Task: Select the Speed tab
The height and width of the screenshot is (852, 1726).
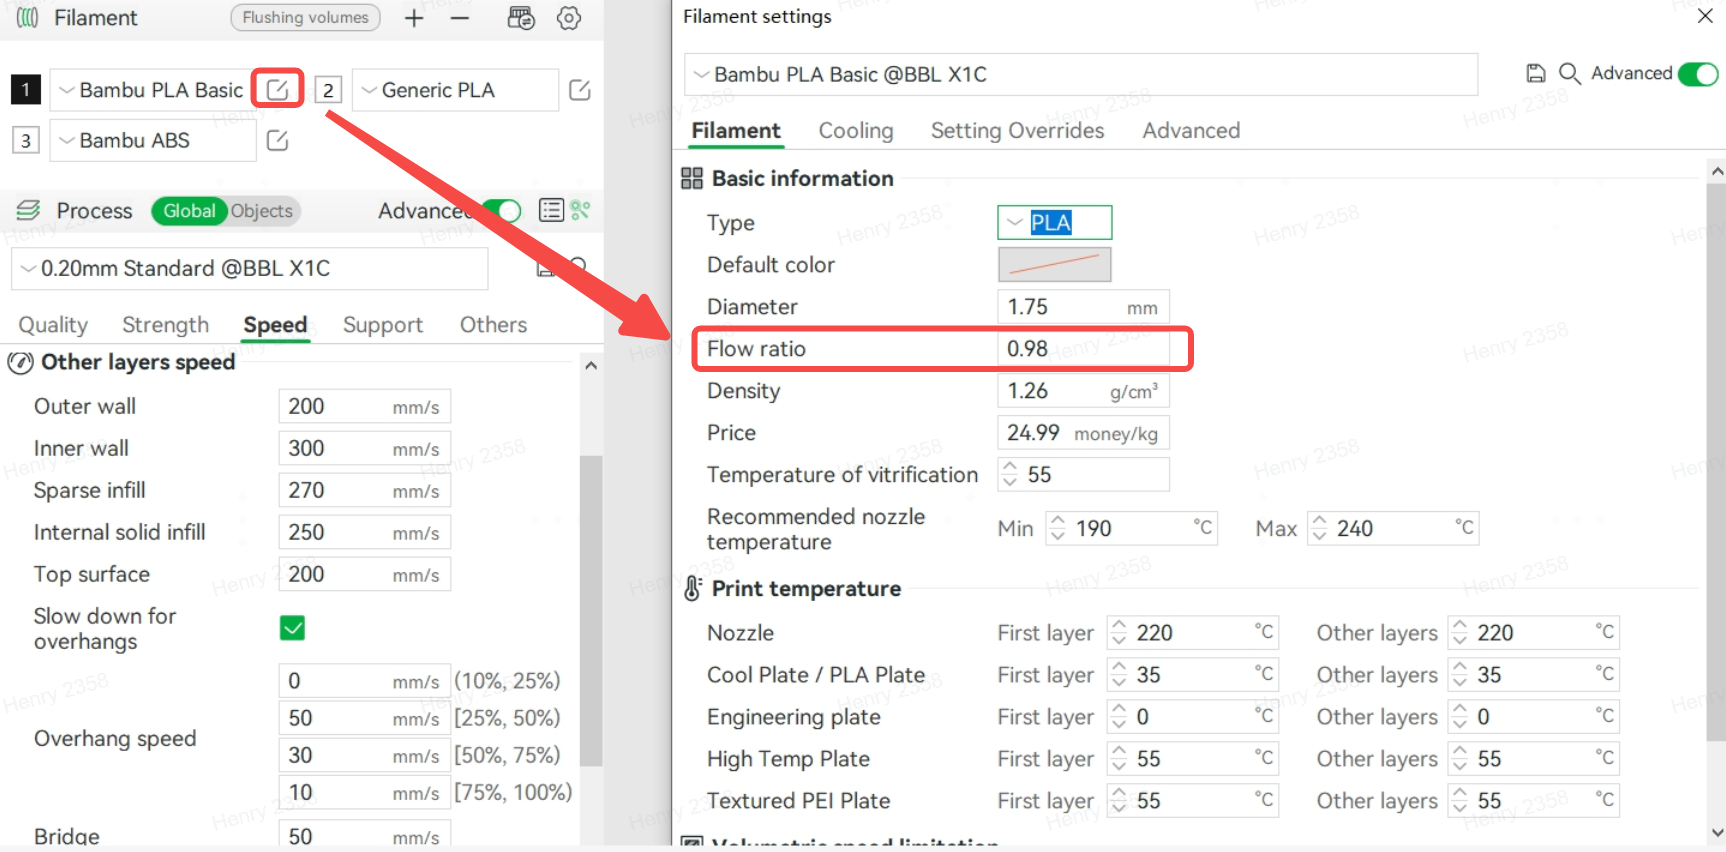Action: (275, 325)
